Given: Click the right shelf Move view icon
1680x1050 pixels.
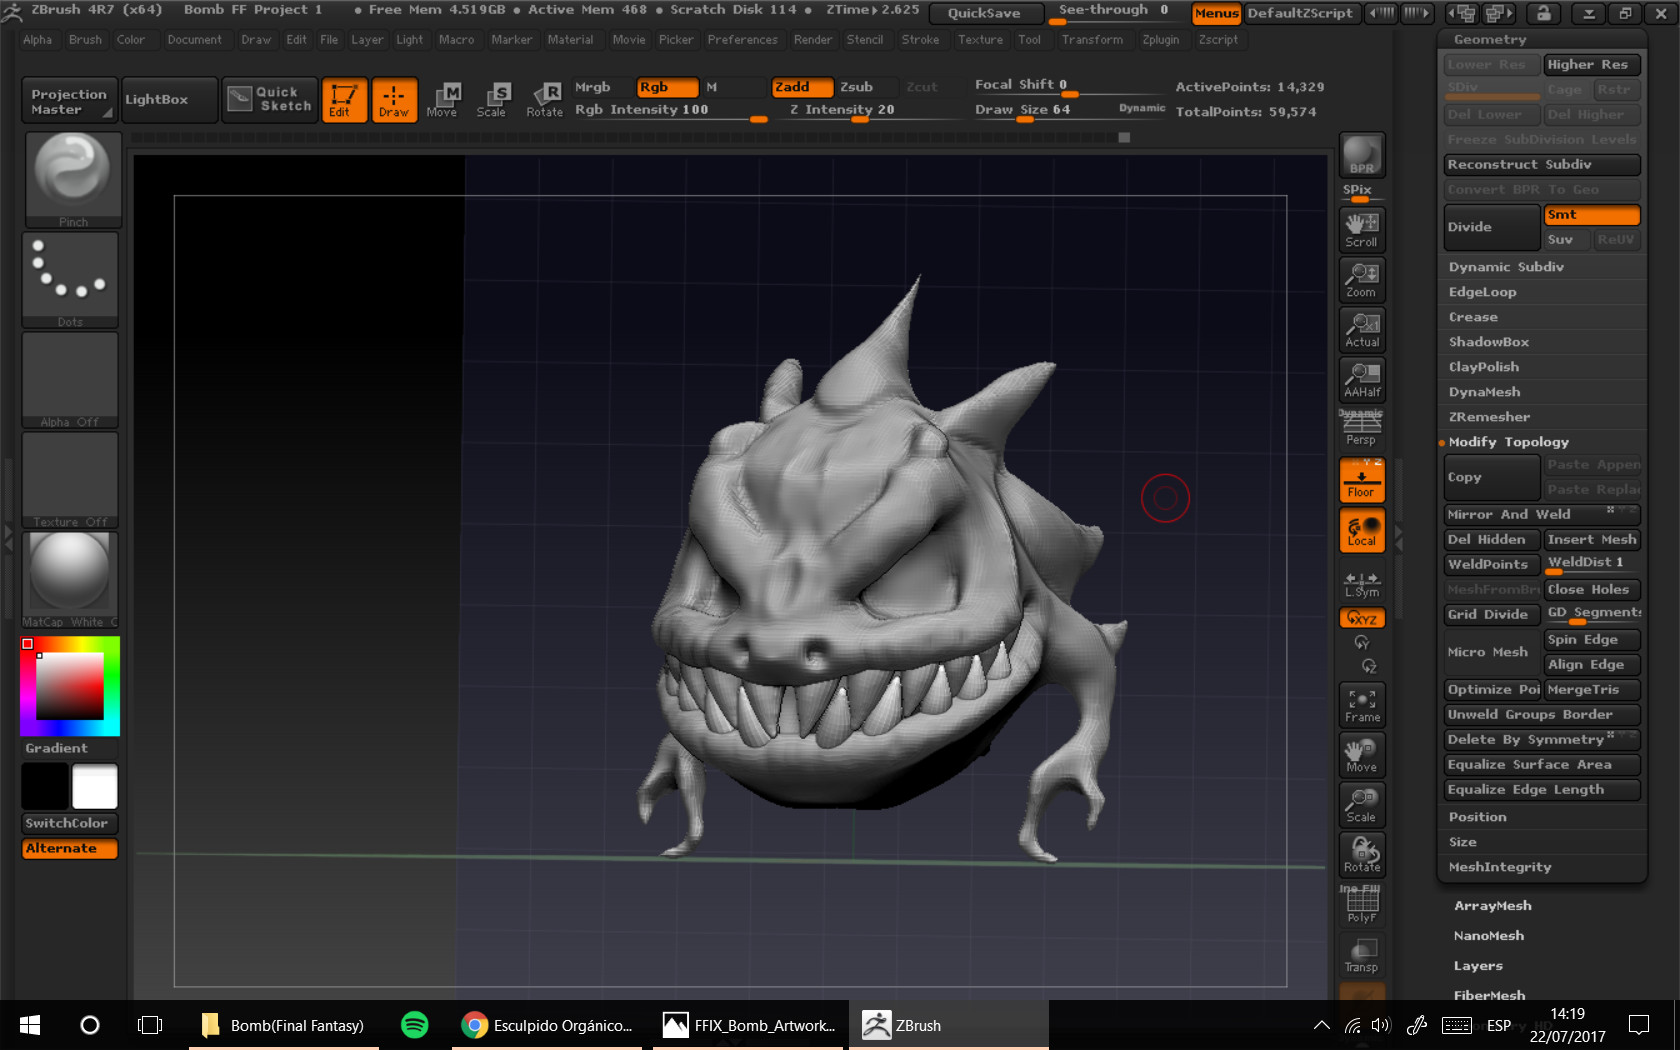Looking at the screenshot, I should pyautogui.click(x=1361, y=755).
